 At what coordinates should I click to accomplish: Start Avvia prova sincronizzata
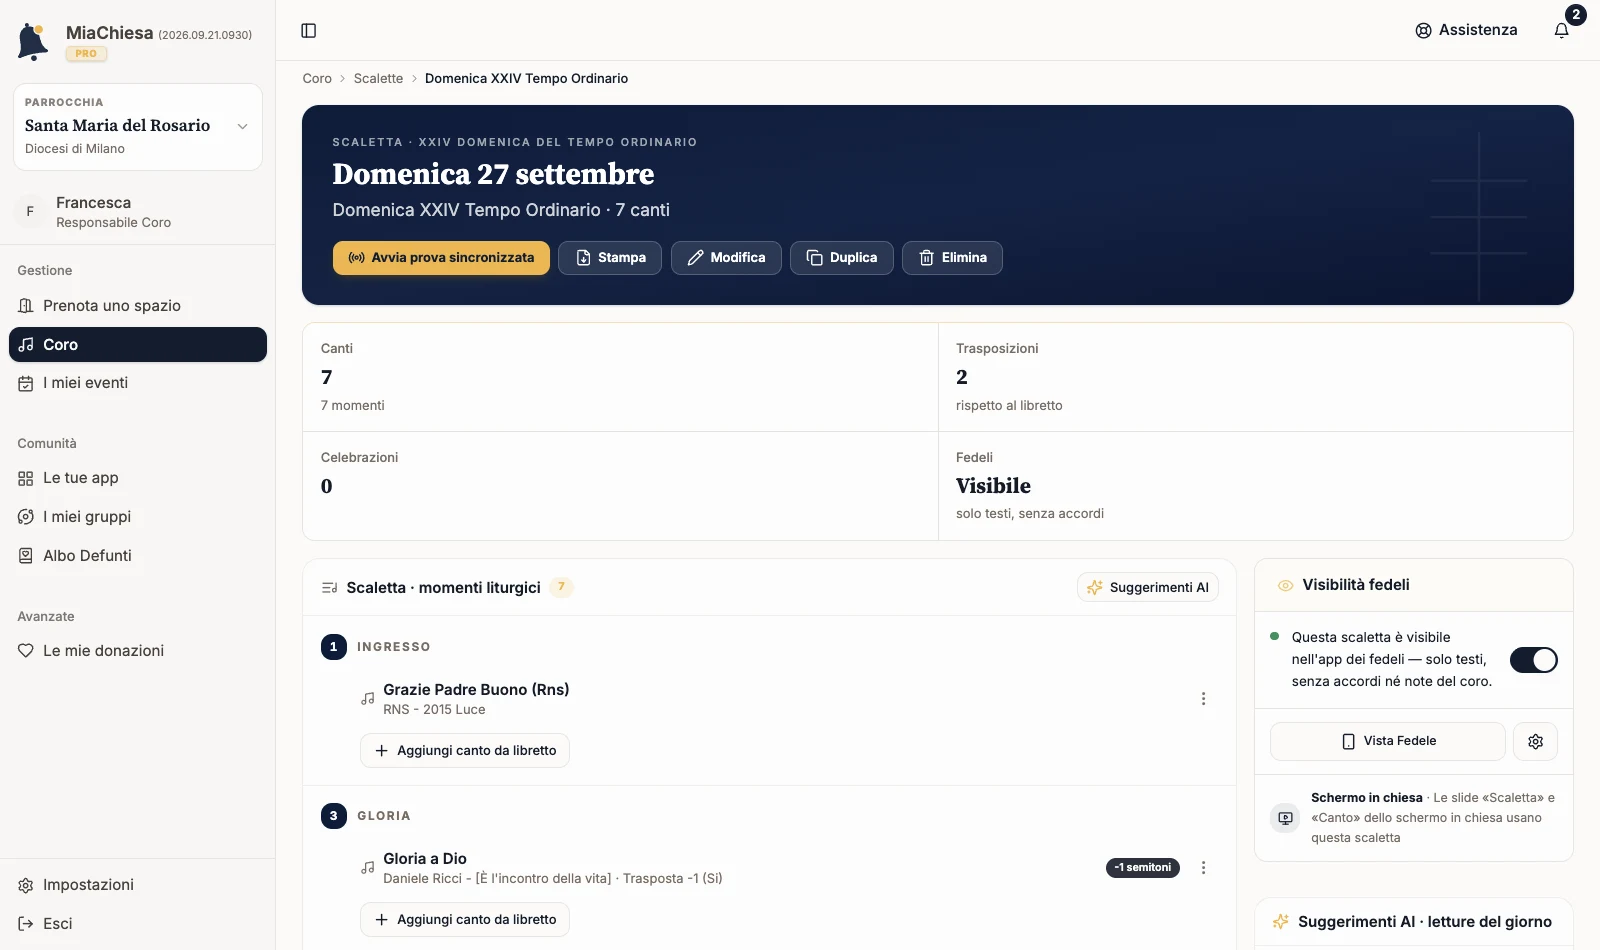tap(441, 258)
